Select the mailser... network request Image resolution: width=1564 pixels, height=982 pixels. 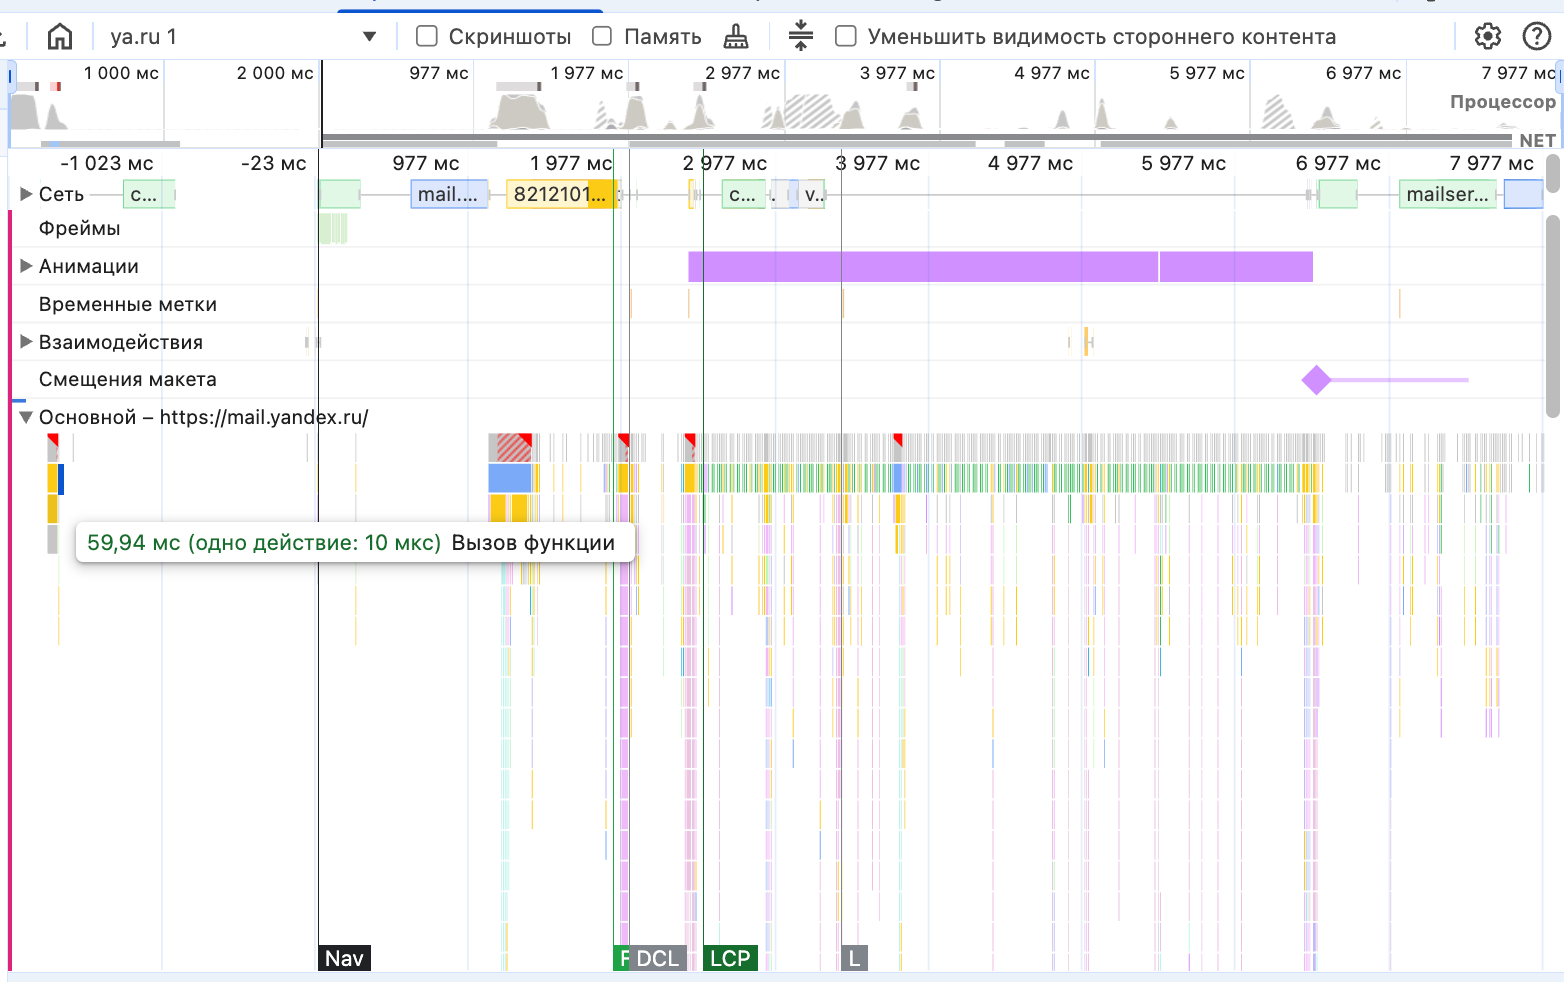pyautogui.click(x=1448, y=194)
